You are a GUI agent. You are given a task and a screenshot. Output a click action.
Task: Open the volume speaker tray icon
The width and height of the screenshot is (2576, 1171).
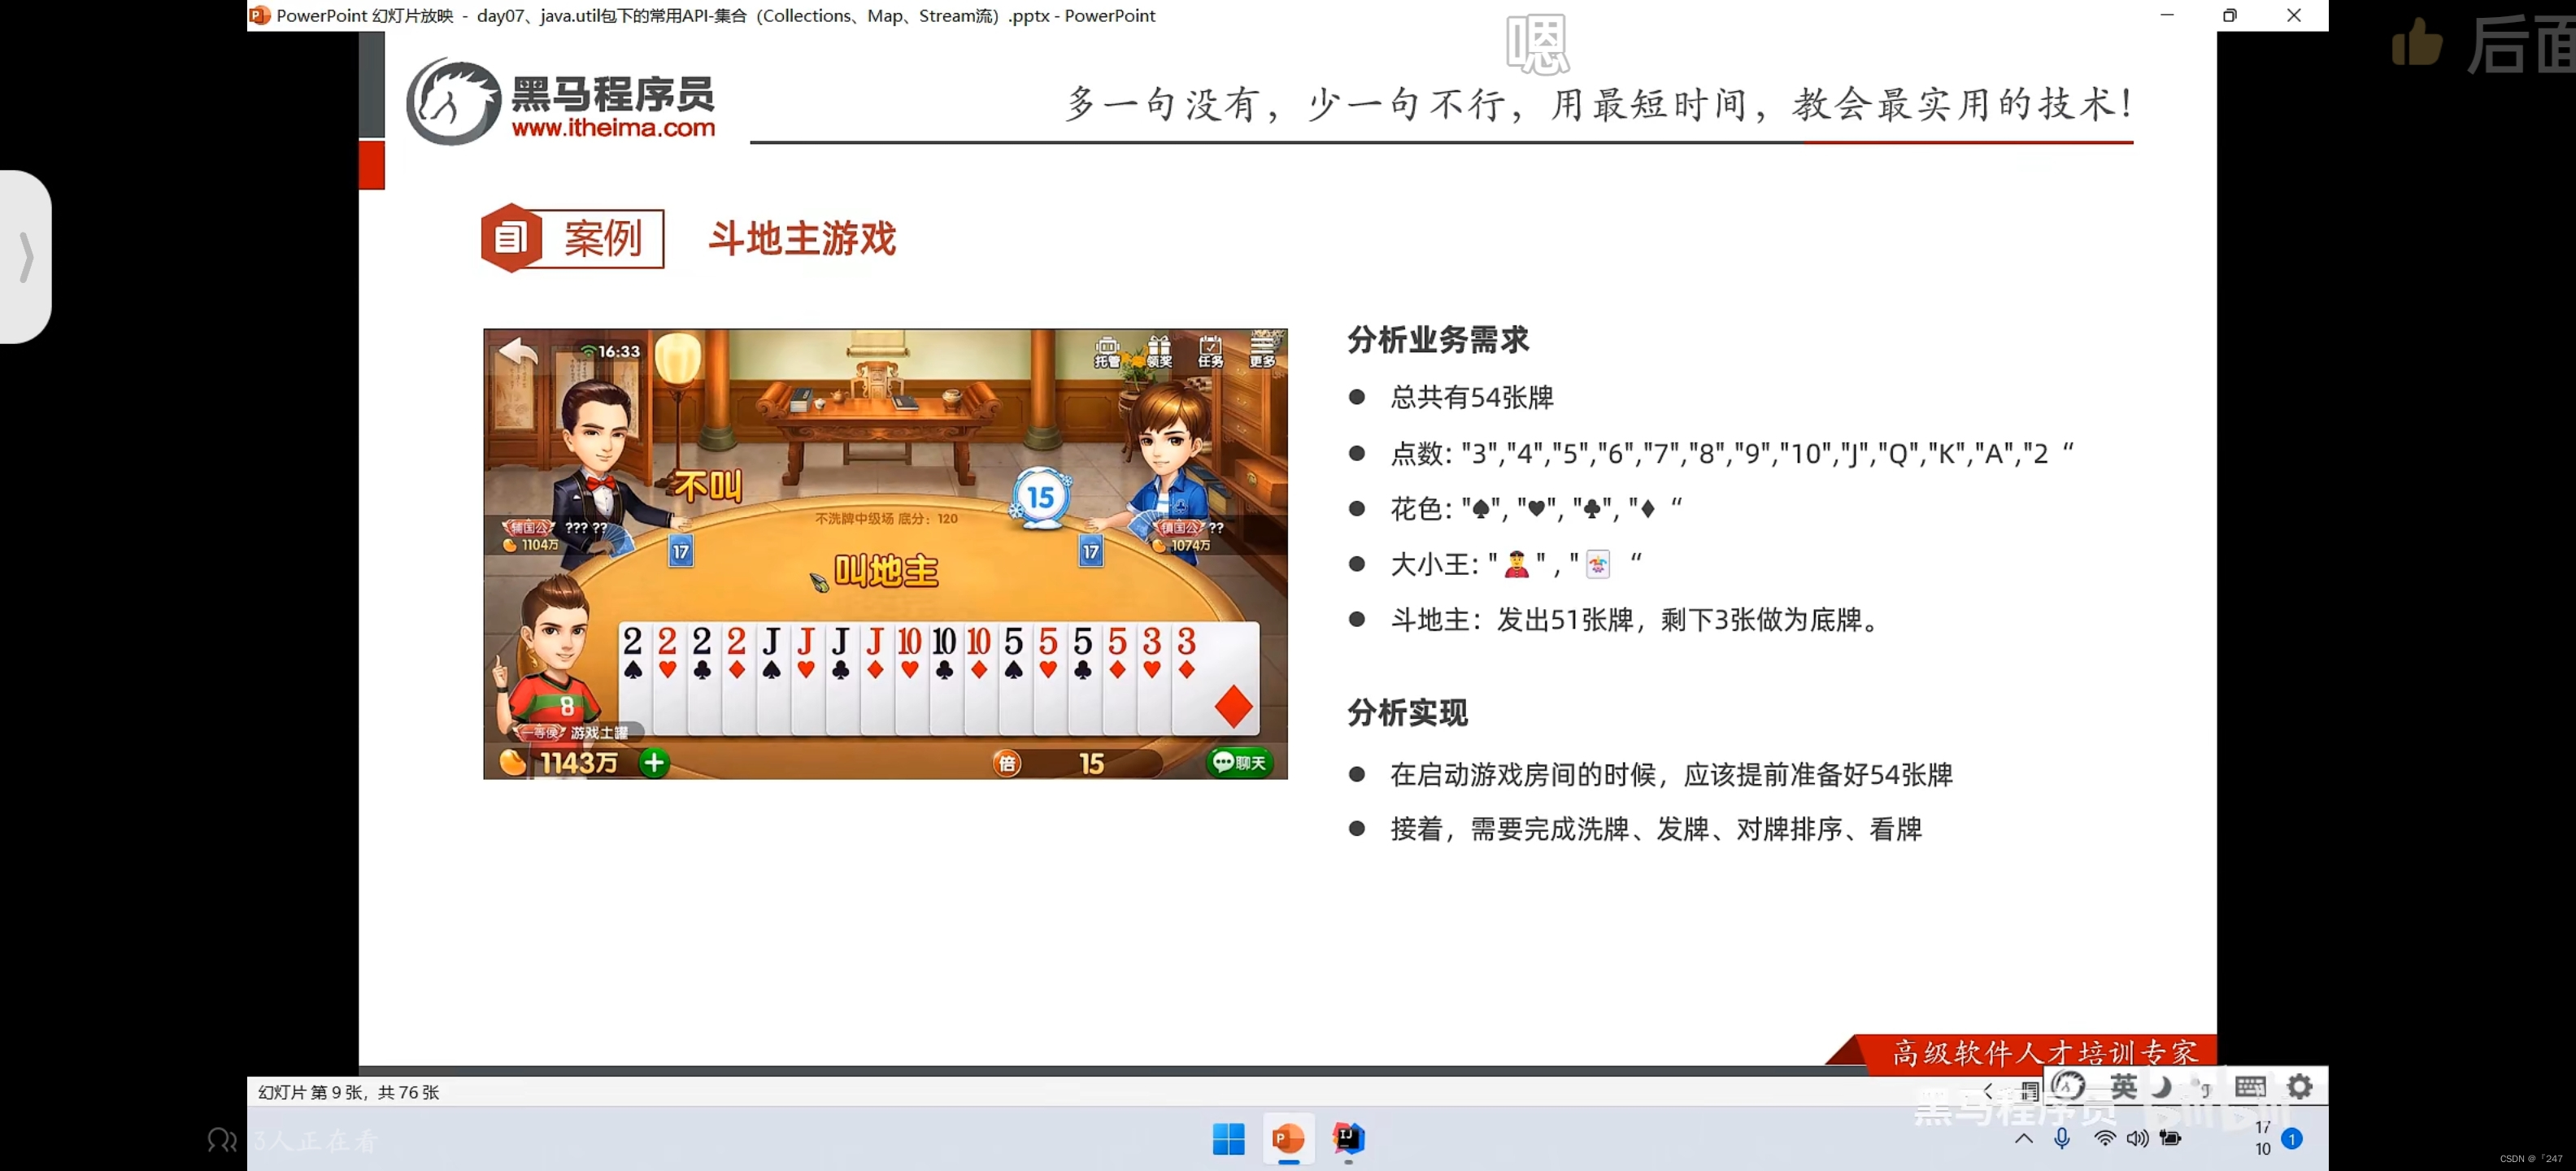click(2137, 1138)
